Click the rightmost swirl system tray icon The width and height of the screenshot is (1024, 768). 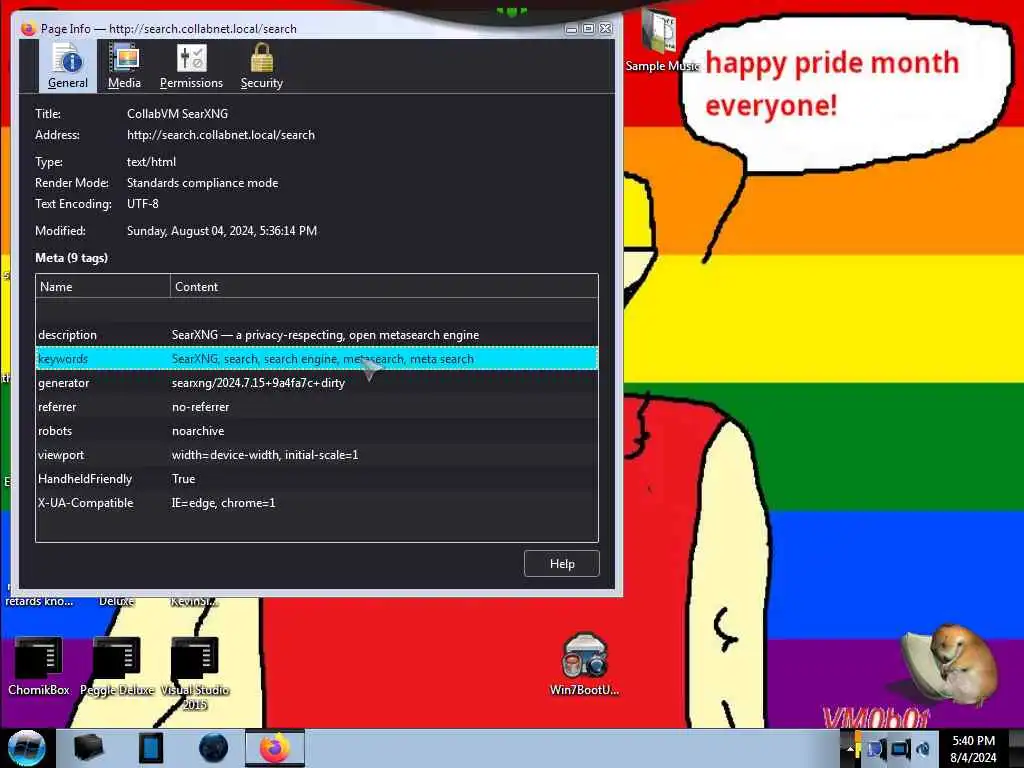[x=923, y=749]
